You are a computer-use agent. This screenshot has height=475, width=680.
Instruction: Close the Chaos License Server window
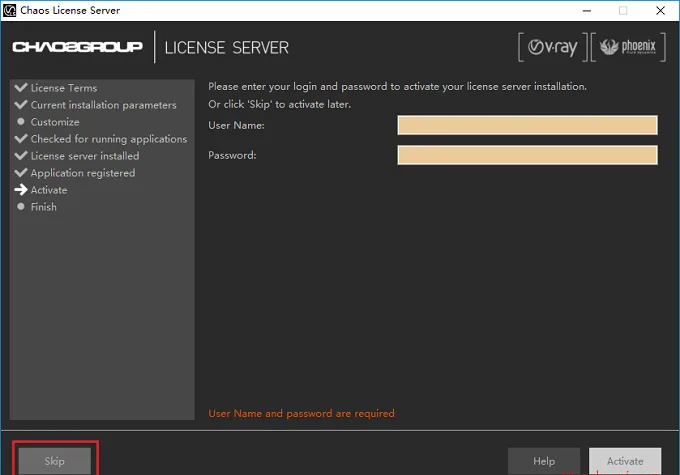[x=660, y=10]
